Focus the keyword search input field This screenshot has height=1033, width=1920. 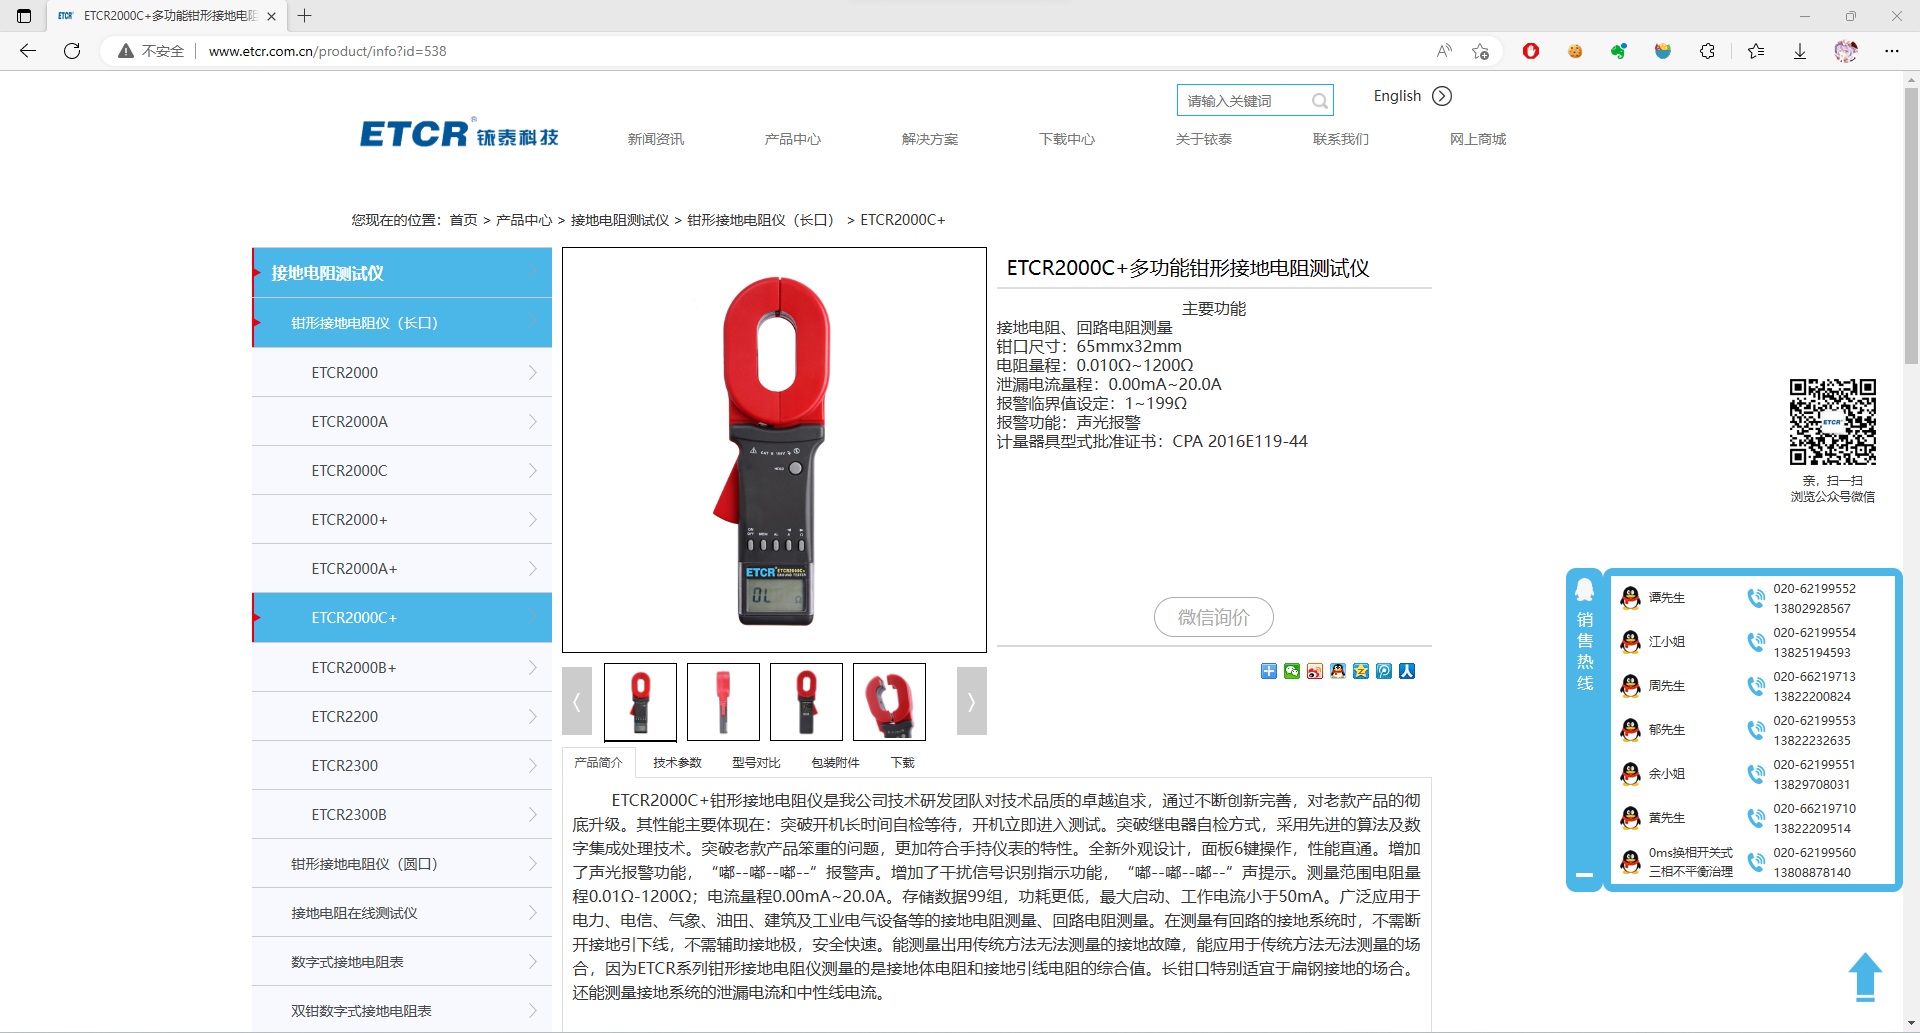click(1245, 101)
